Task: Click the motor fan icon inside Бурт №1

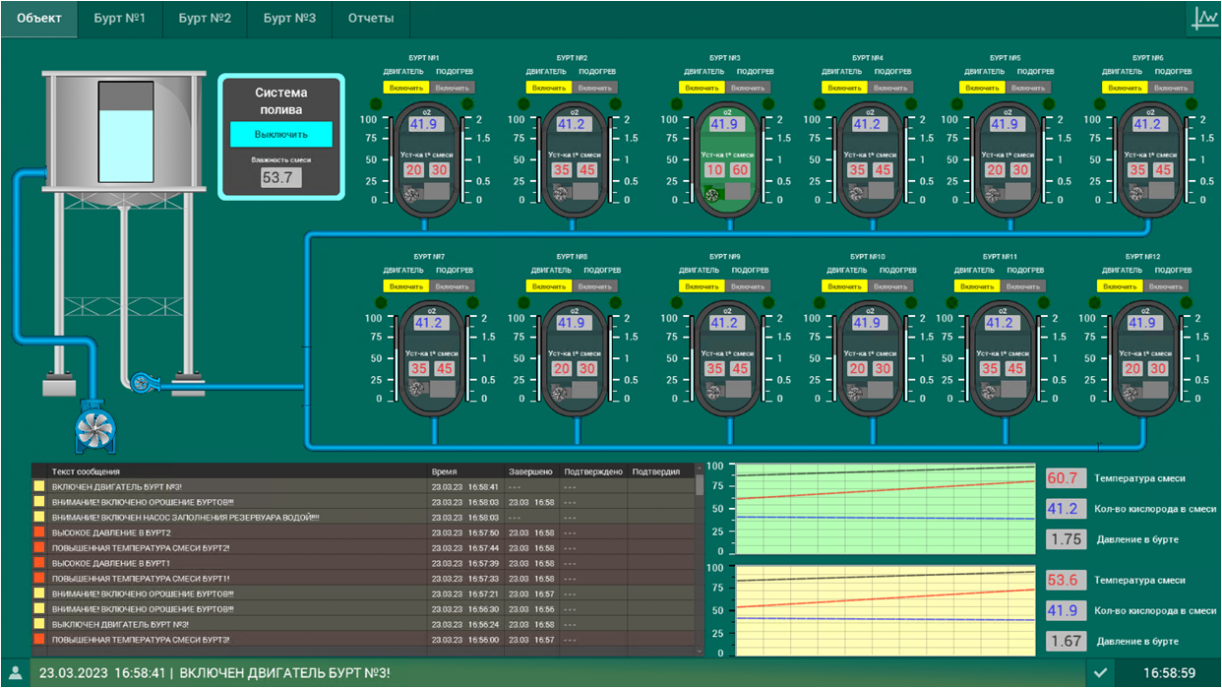Action: click(x=411, y=194)
